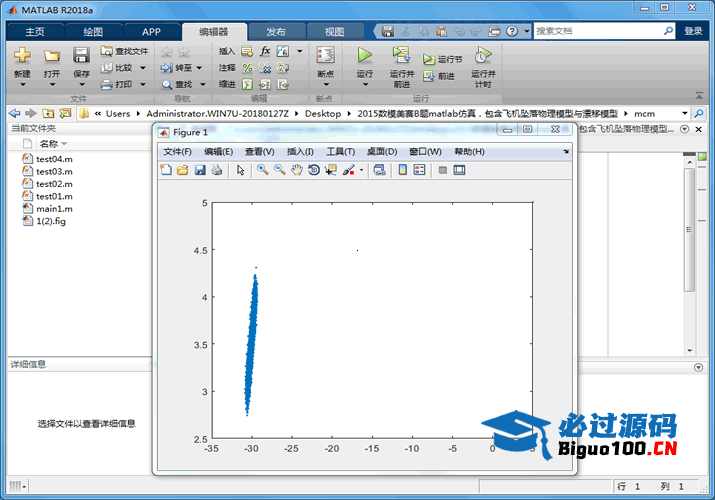Open the 插入(I) menu in Figure window
The height and width of the screenshot is (500, 715).
(300, 151)
